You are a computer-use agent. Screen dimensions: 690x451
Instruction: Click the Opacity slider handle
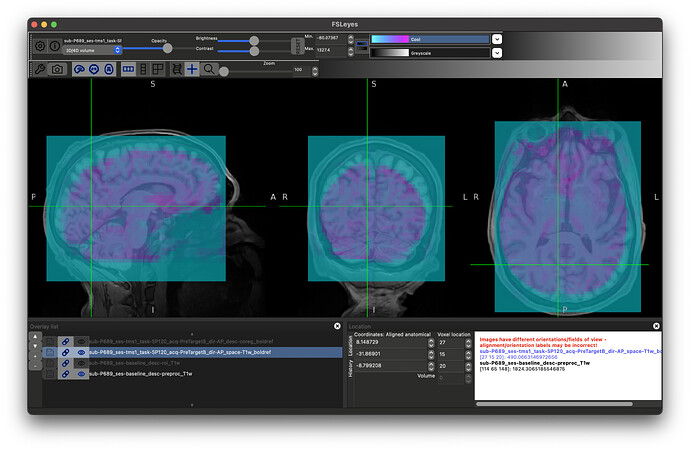(167, 48)
